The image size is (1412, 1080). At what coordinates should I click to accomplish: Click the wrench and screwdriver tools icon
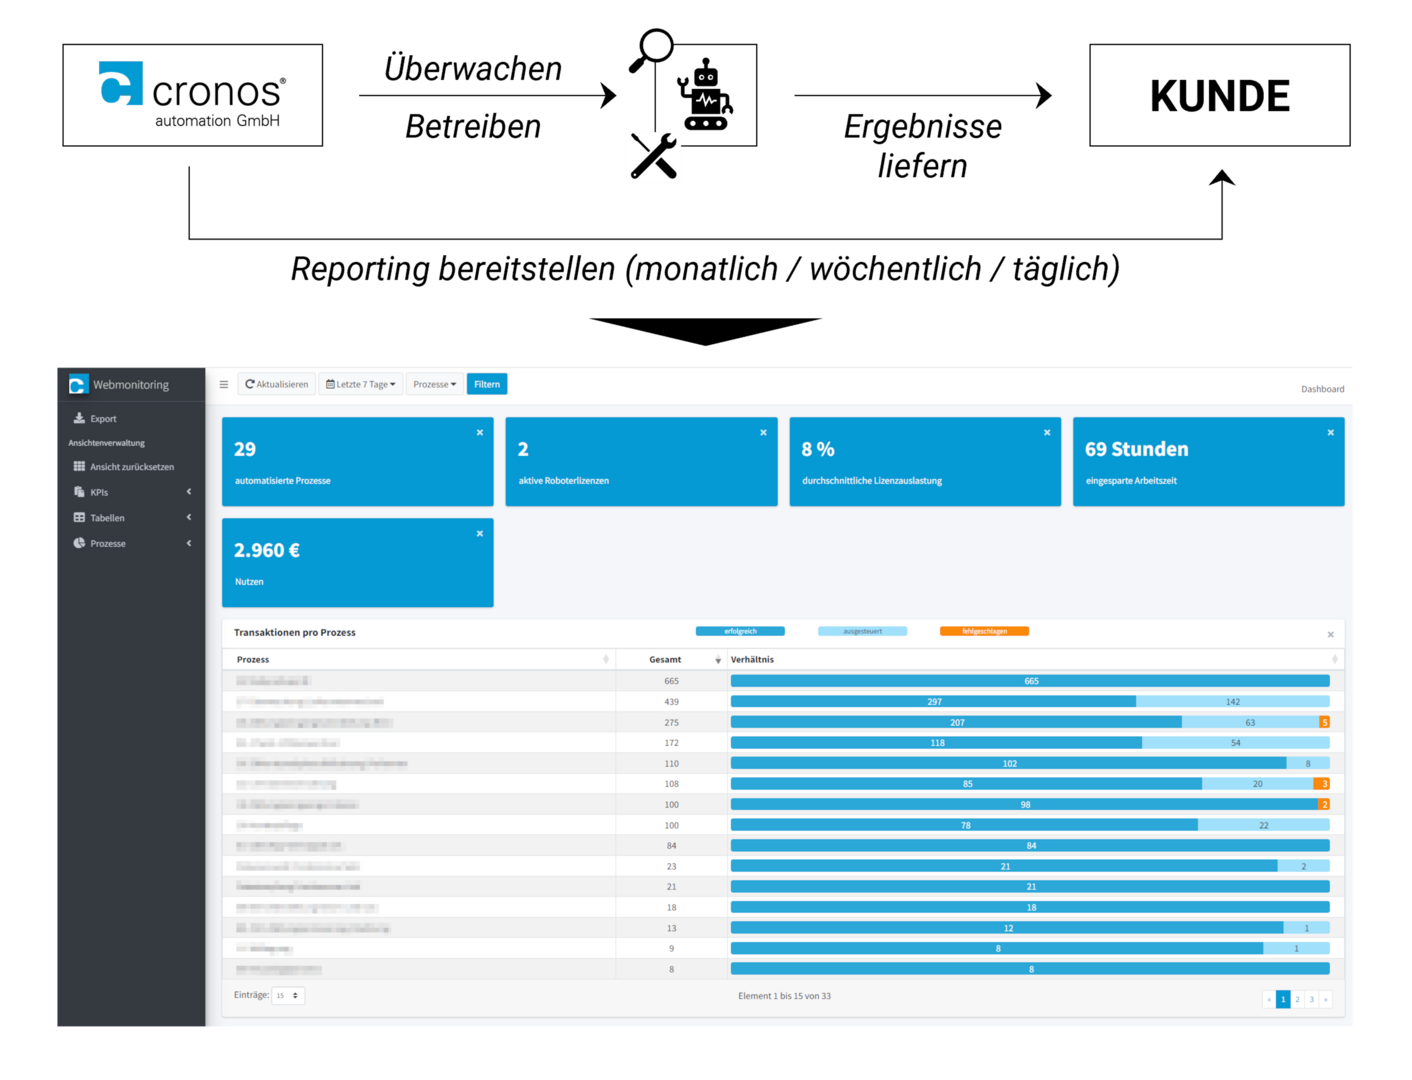pos(654,157)
